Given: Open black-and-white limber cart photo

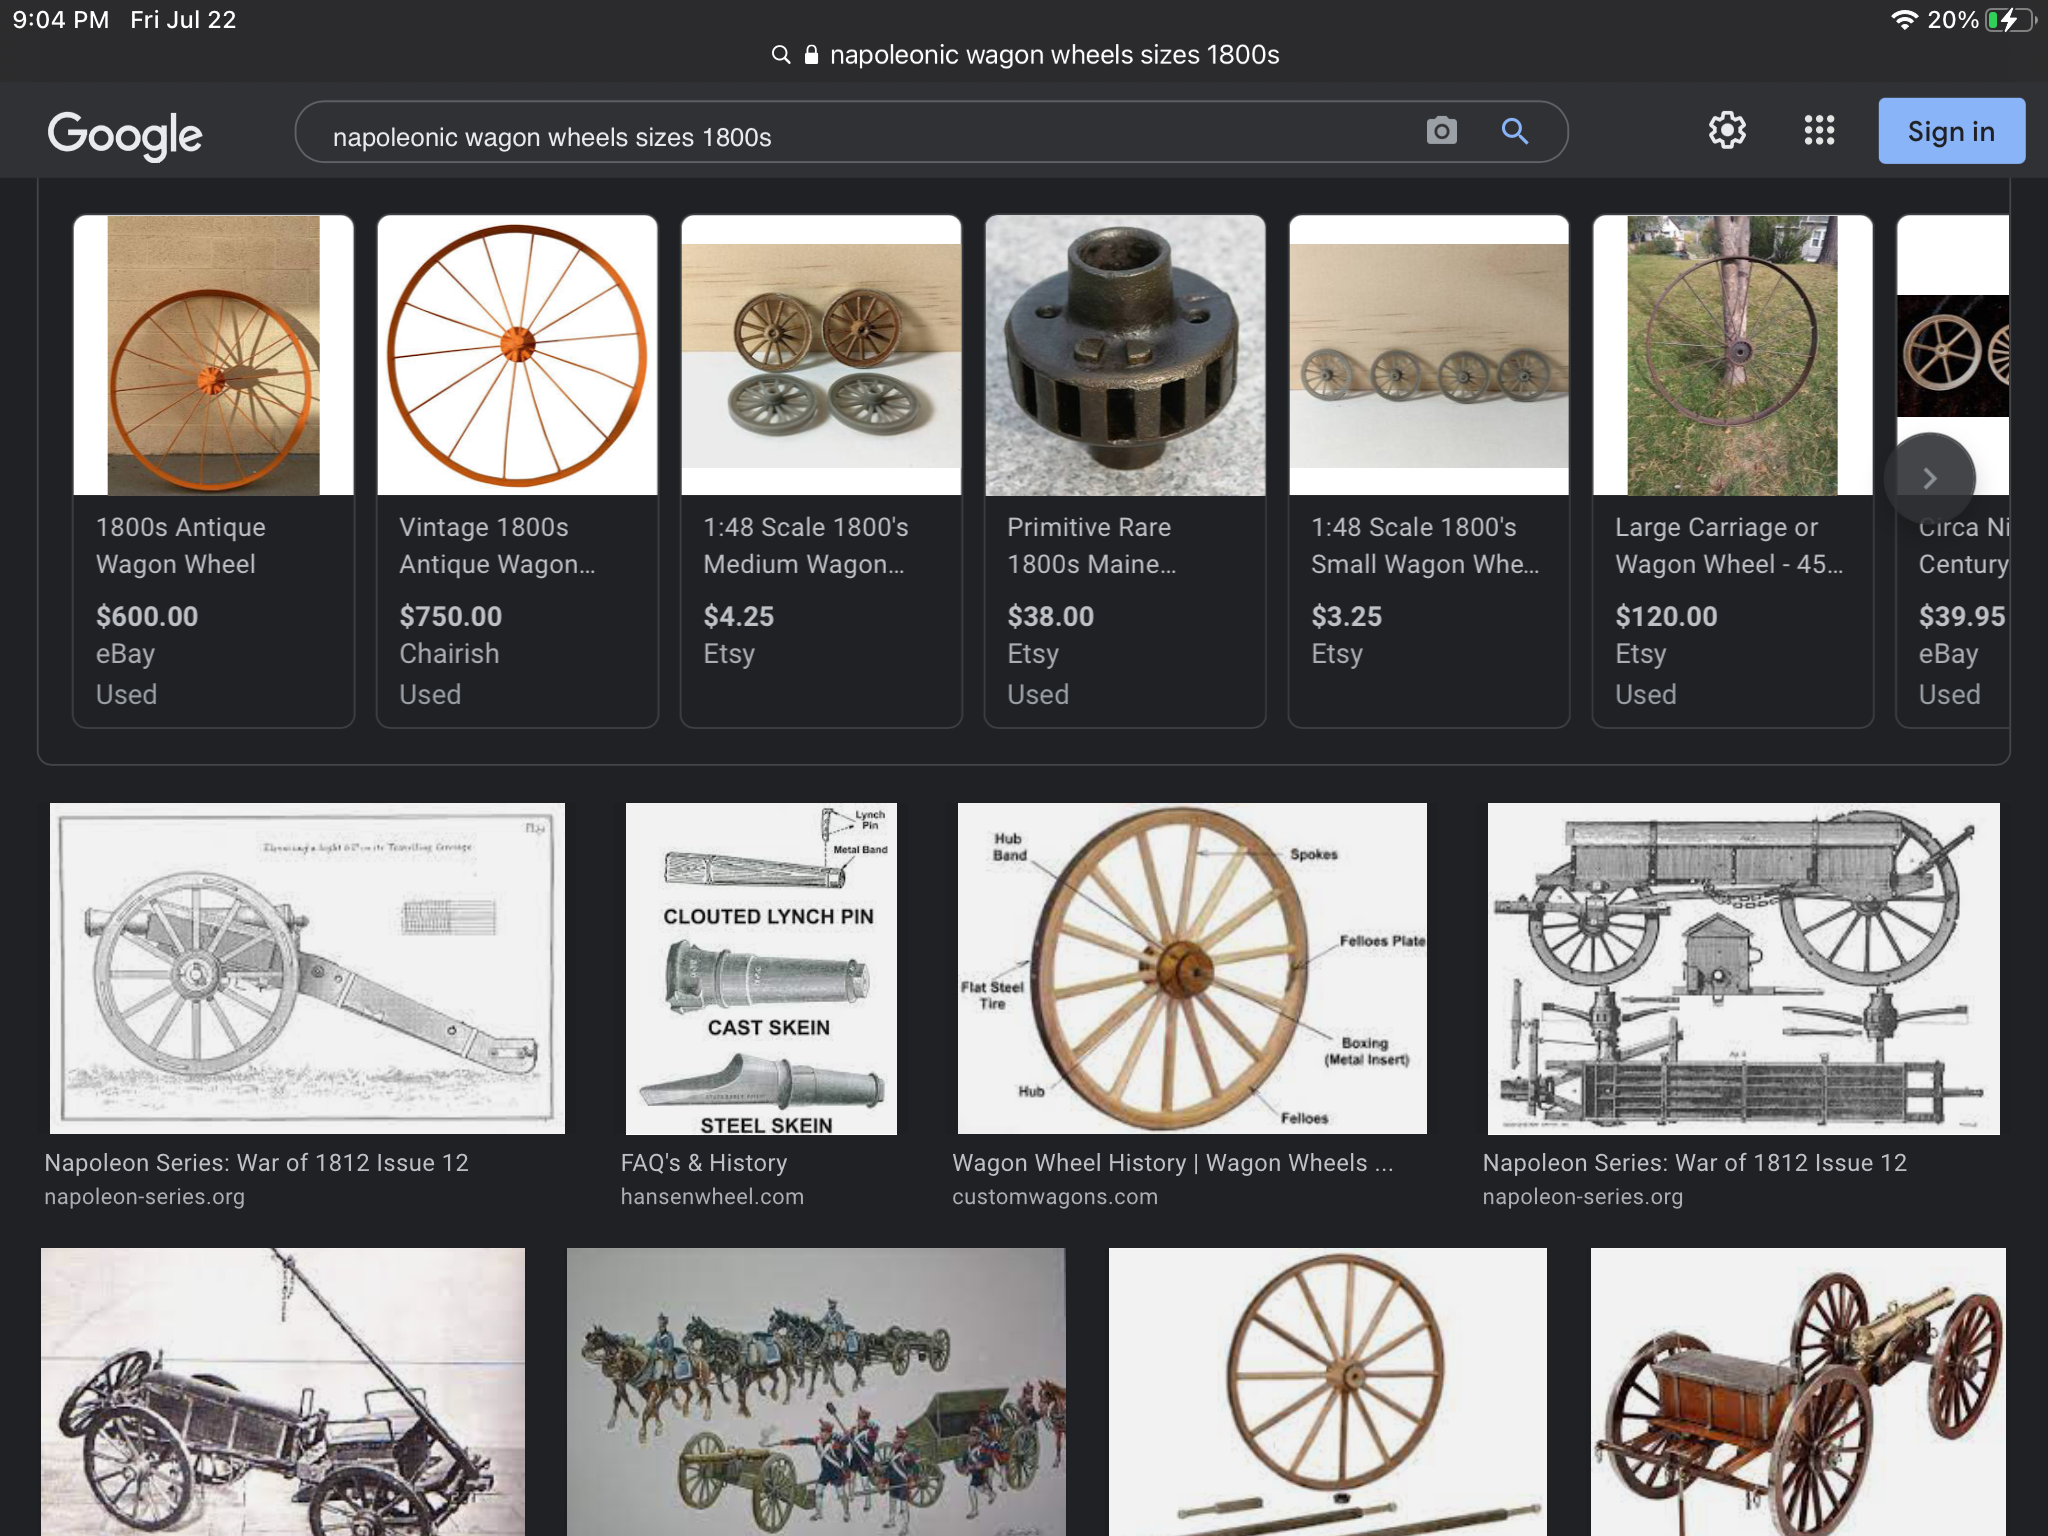Looking at the screenshot, I should click(283, 1392).
